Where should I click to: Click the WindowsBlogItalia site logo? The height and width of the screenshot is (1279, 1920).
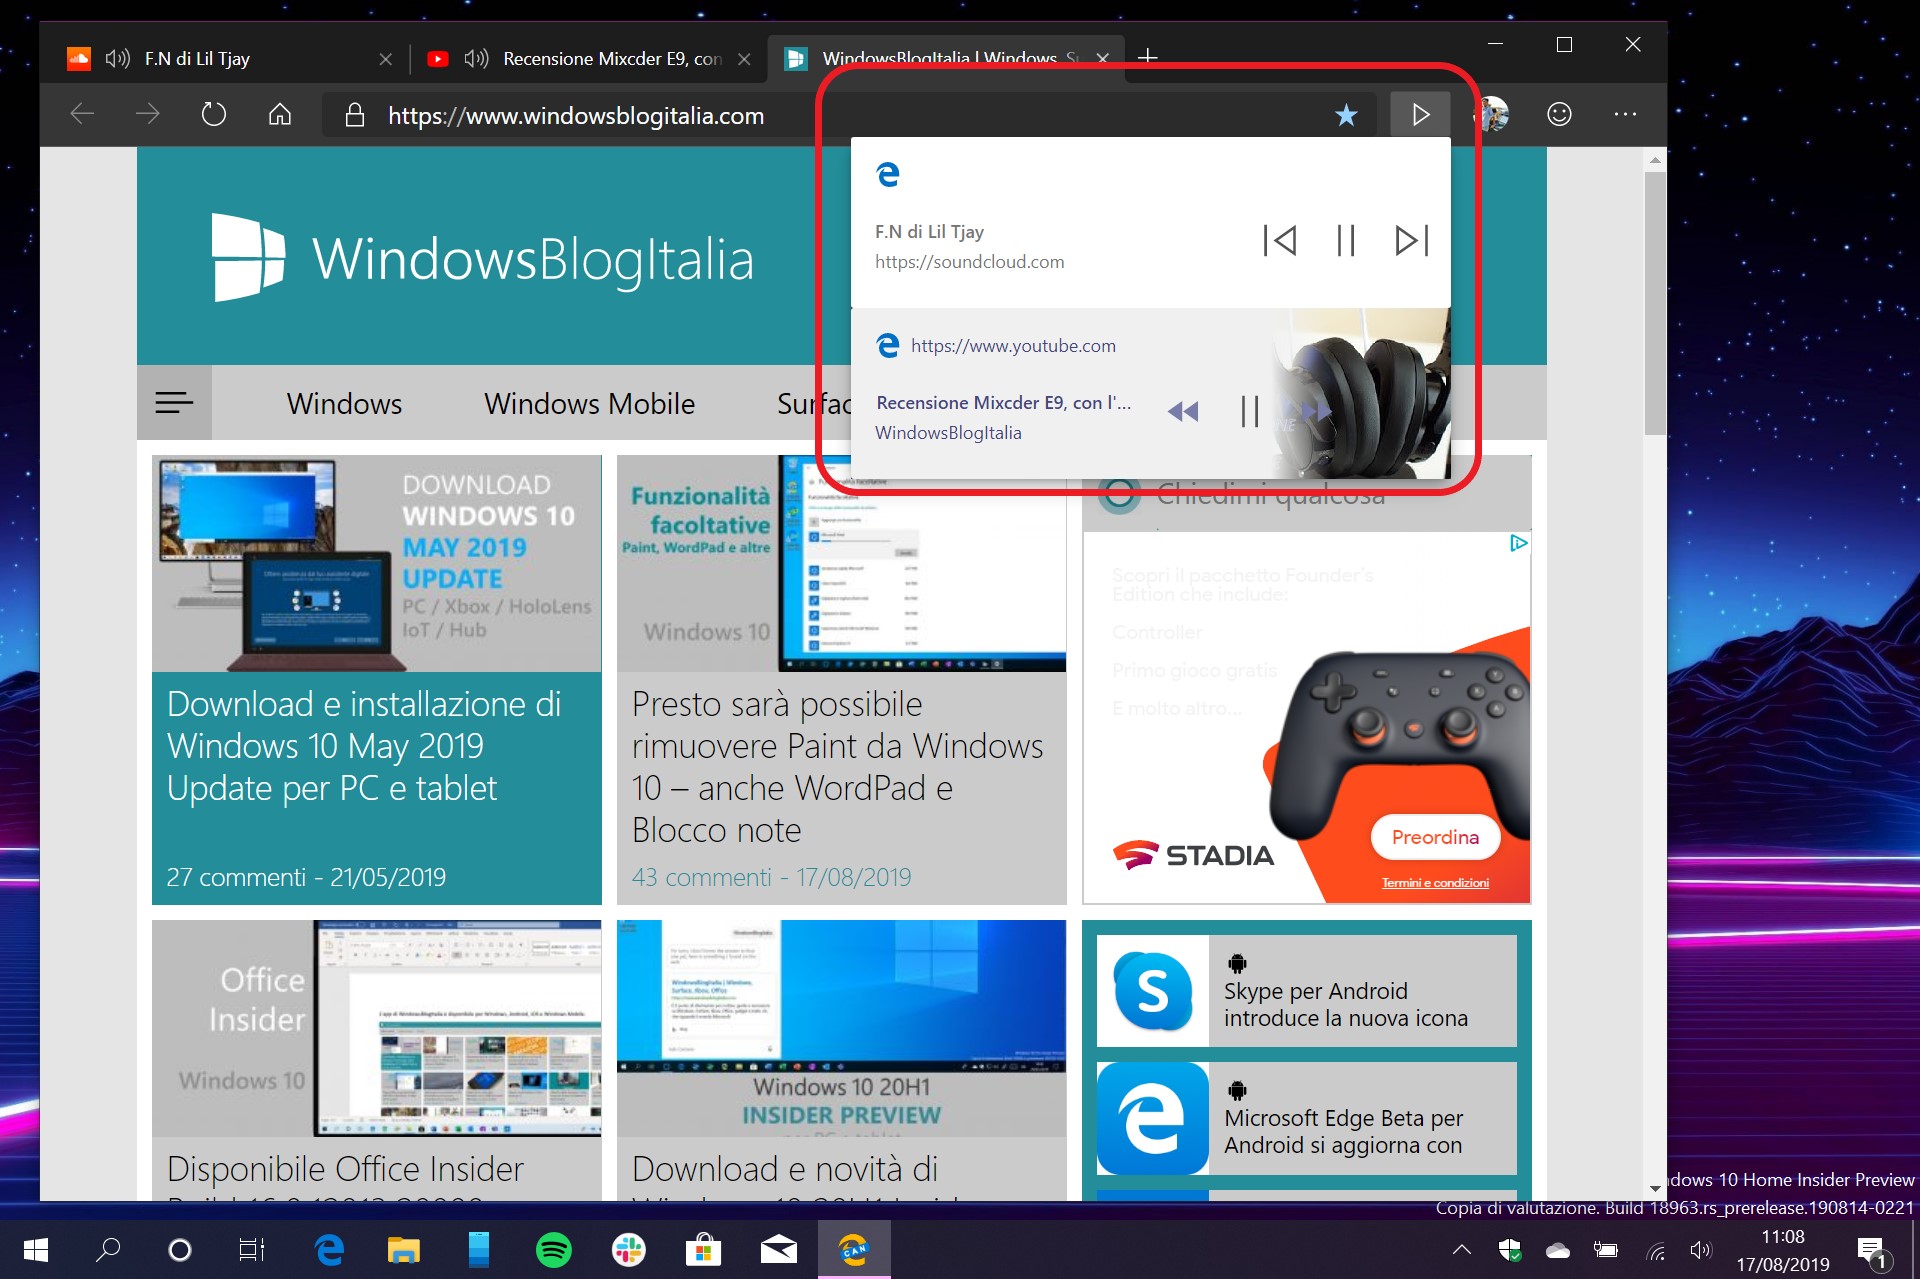(x=483, y=258)
